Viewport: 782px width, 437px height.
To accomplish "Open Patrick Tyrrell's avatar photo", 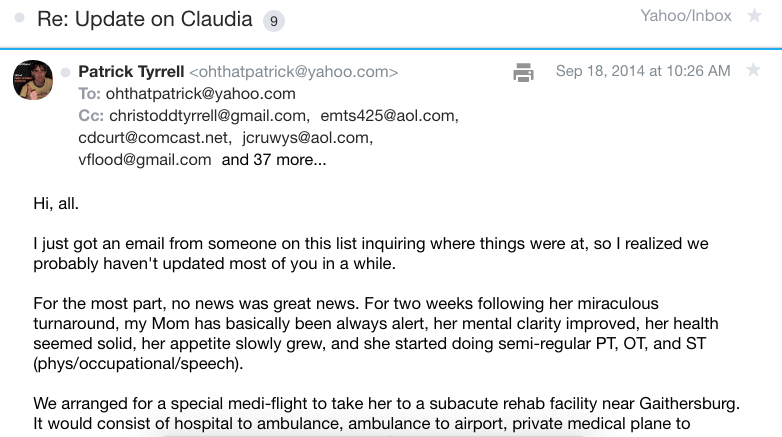I will (33, 79).
